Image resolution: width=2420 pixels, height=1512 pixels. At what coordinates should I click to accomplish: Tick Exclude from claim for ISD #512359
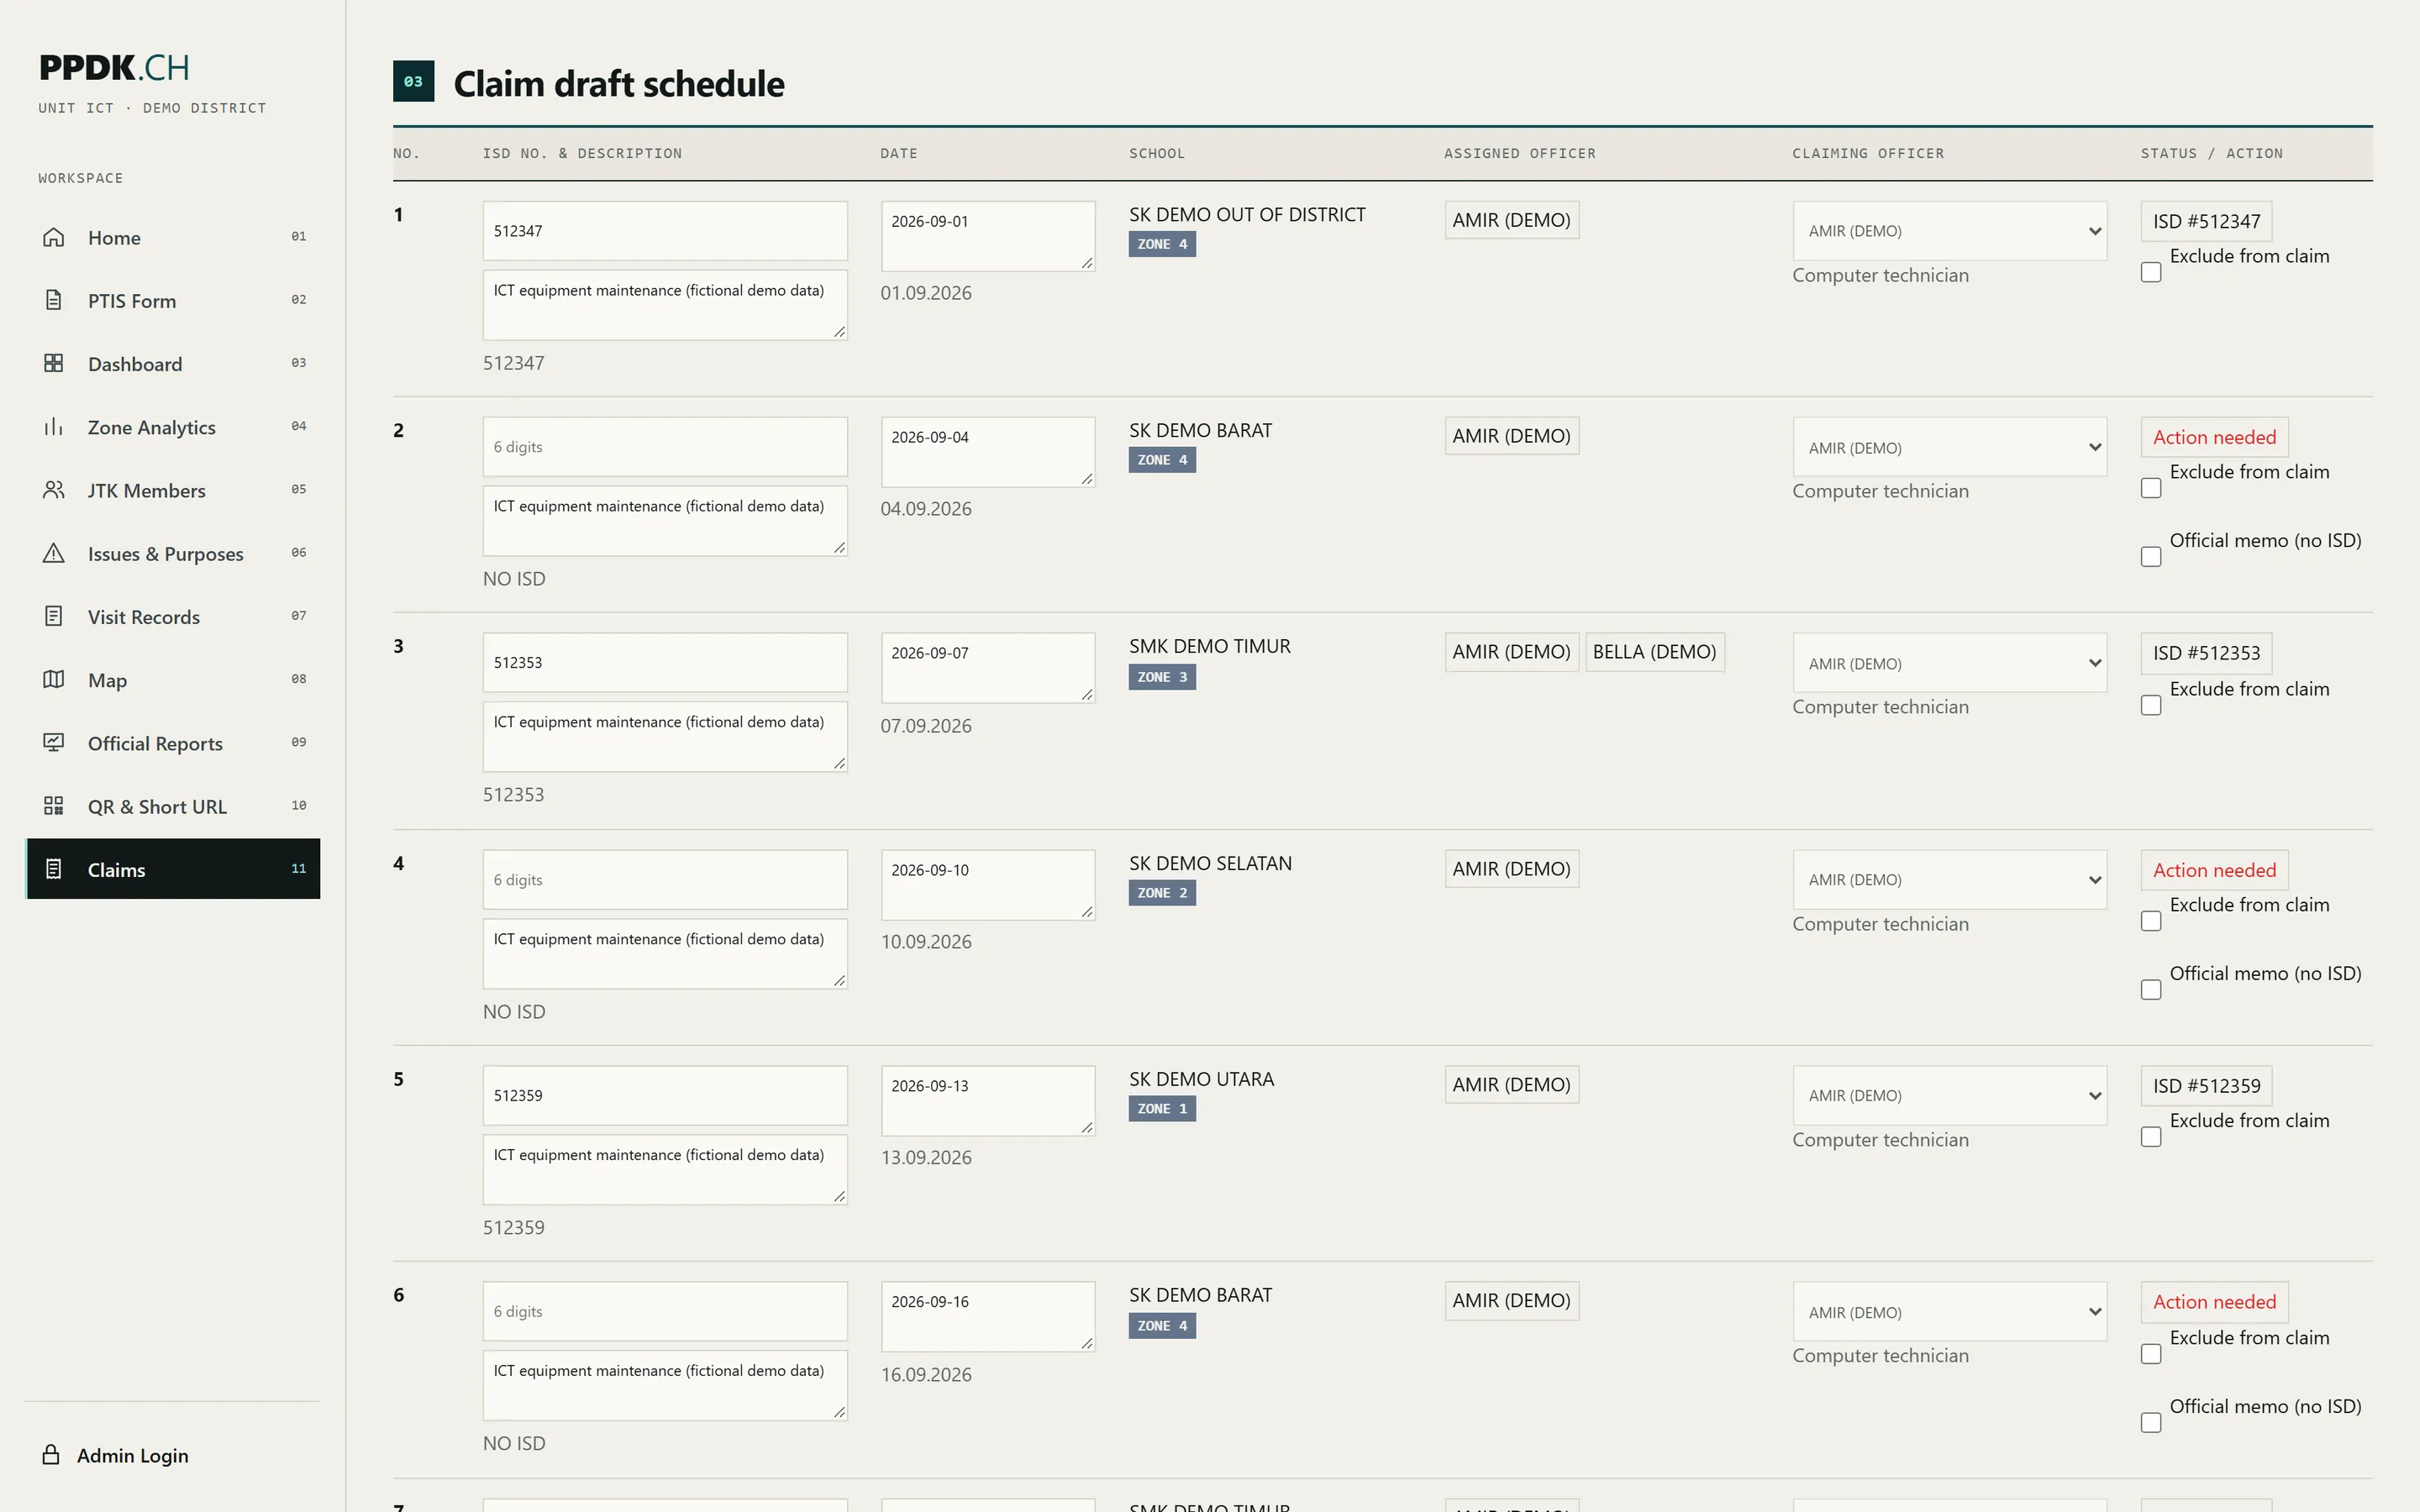pos(2151,1137)
